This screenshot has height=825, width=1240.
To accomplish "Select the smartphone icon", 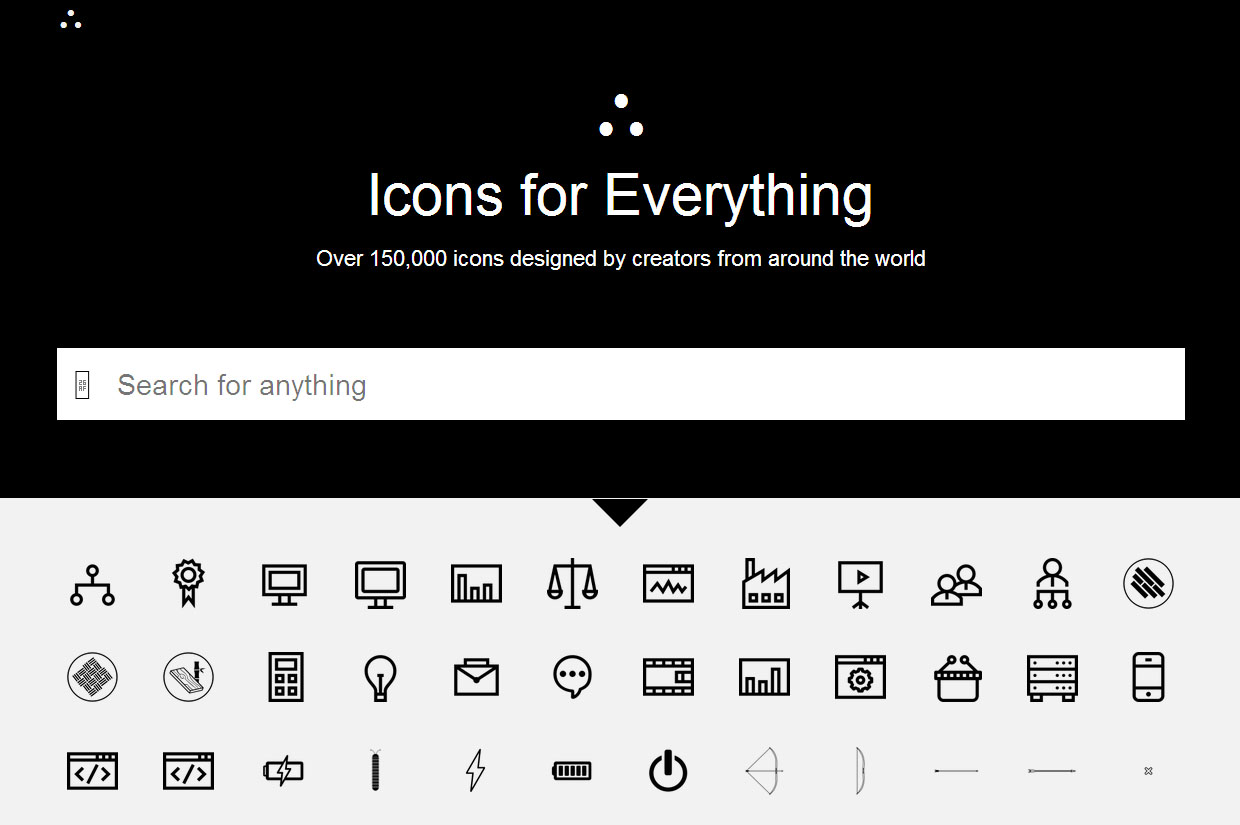I will pyautogui.click(x=1148, y=677).
